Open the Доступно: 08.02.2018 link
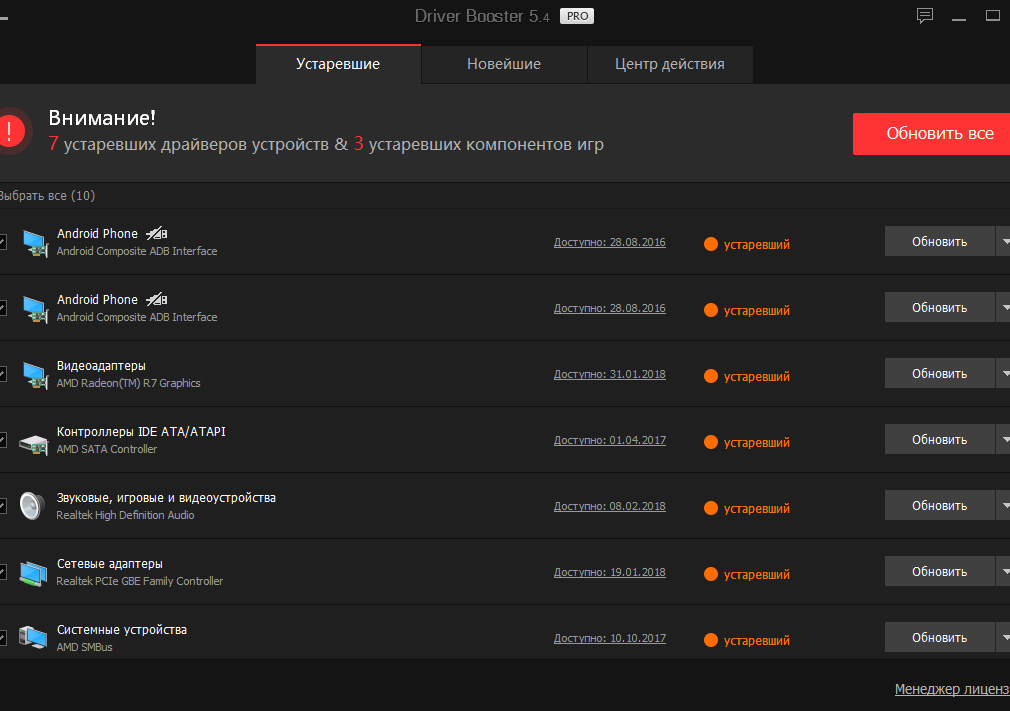 (x=609, y=506)
